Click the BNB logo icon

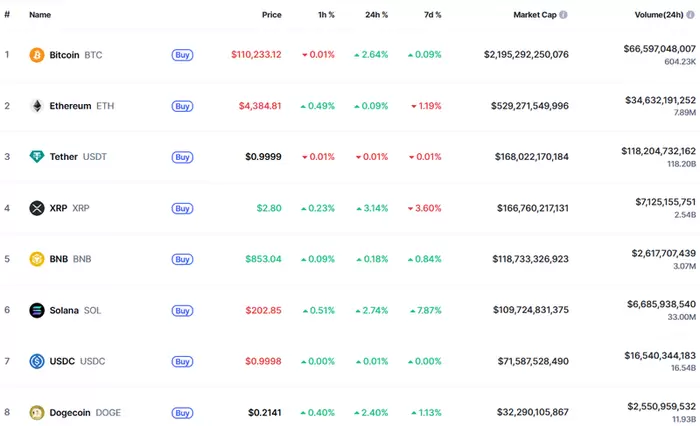coord(37,259)
